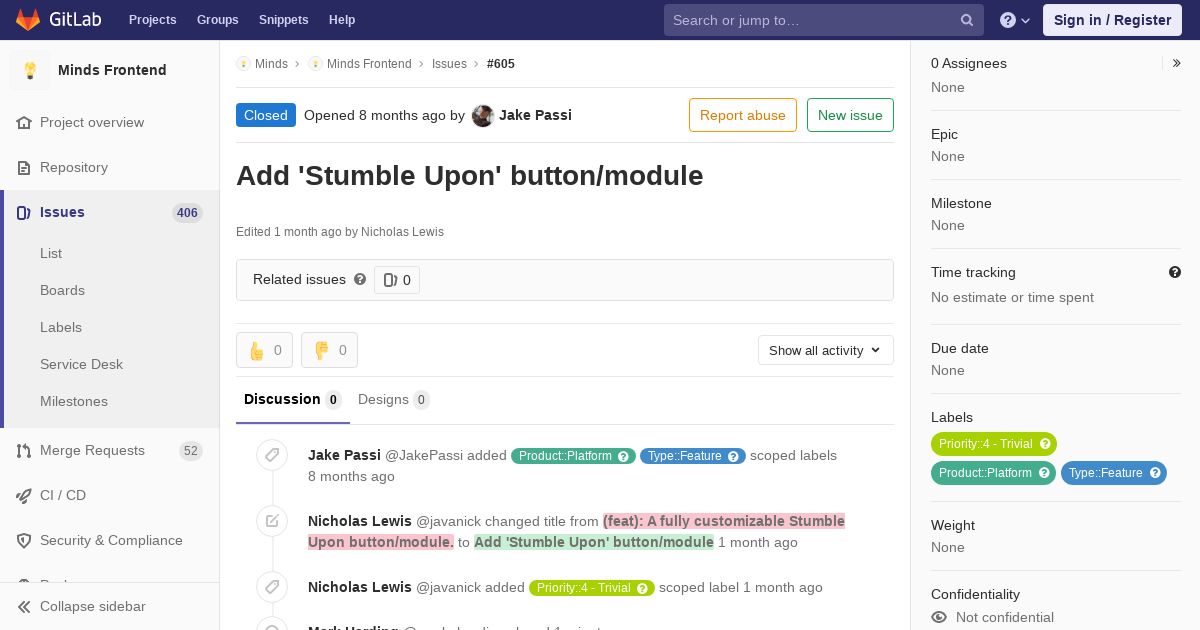This screenshot has height=630, width=1200.
Task: Open Milestones in the sidebar
Action: click(74, 401)
